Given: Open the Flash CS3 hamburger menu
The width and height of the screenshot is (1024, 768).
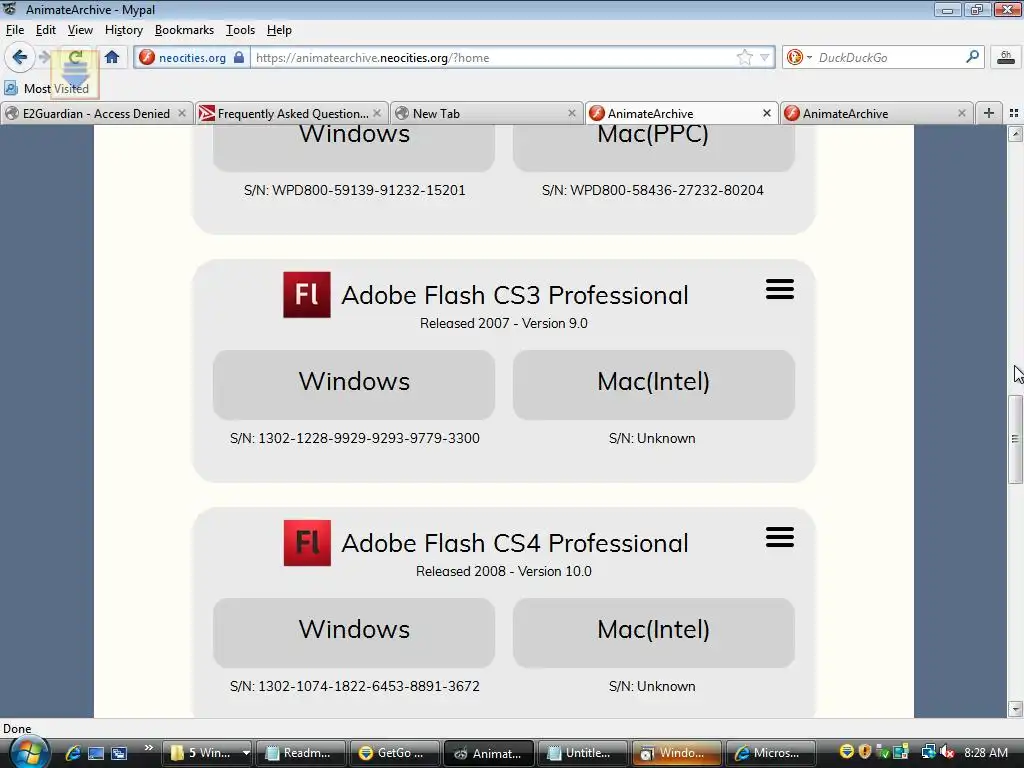Looking at the screenshot, I should pyautogui.click(x=780, y=289).
